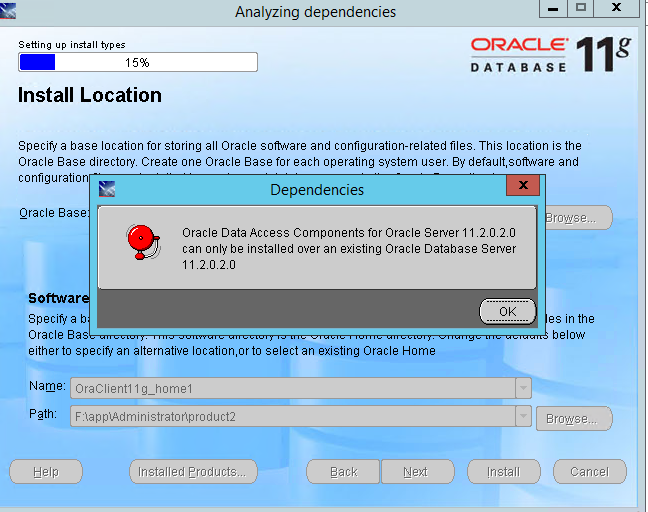Click the installer window title bar icon

click(8, 11)
